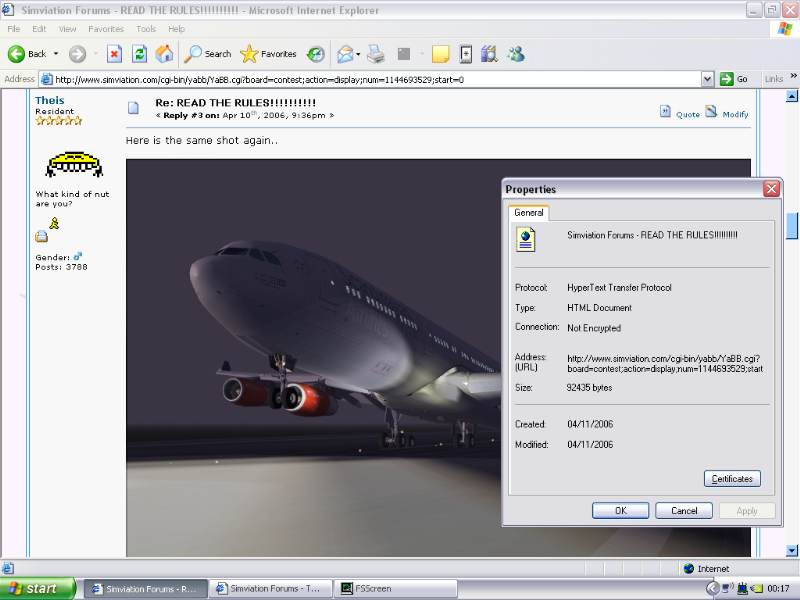Expand the Back button history dropdown arrow

tap(56, 54)
